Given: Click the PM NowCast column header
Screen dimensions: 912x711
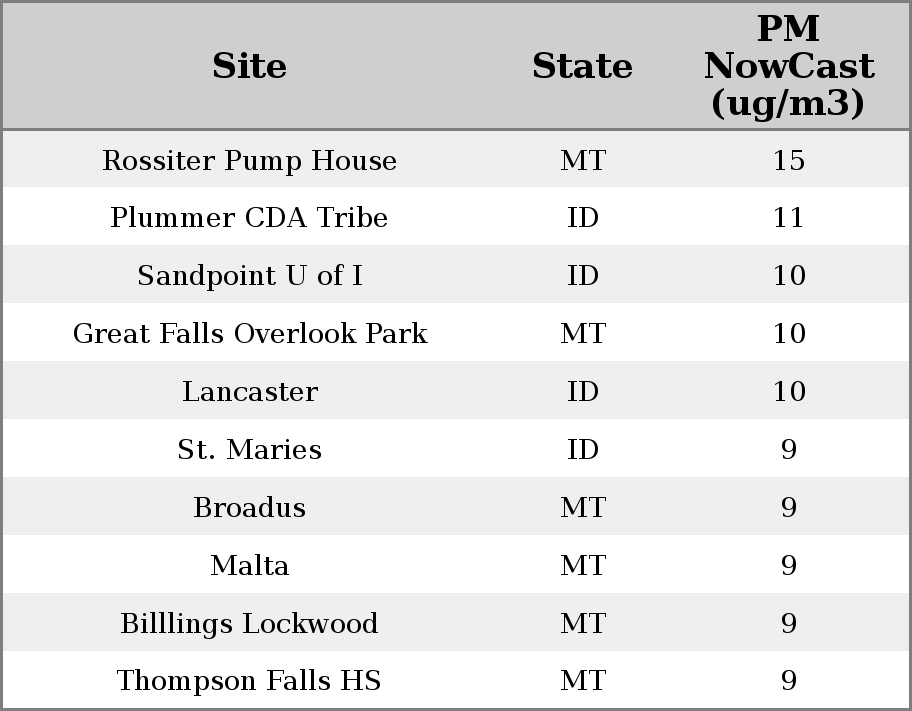Looking at the screenshot, I should coord(788,67).
